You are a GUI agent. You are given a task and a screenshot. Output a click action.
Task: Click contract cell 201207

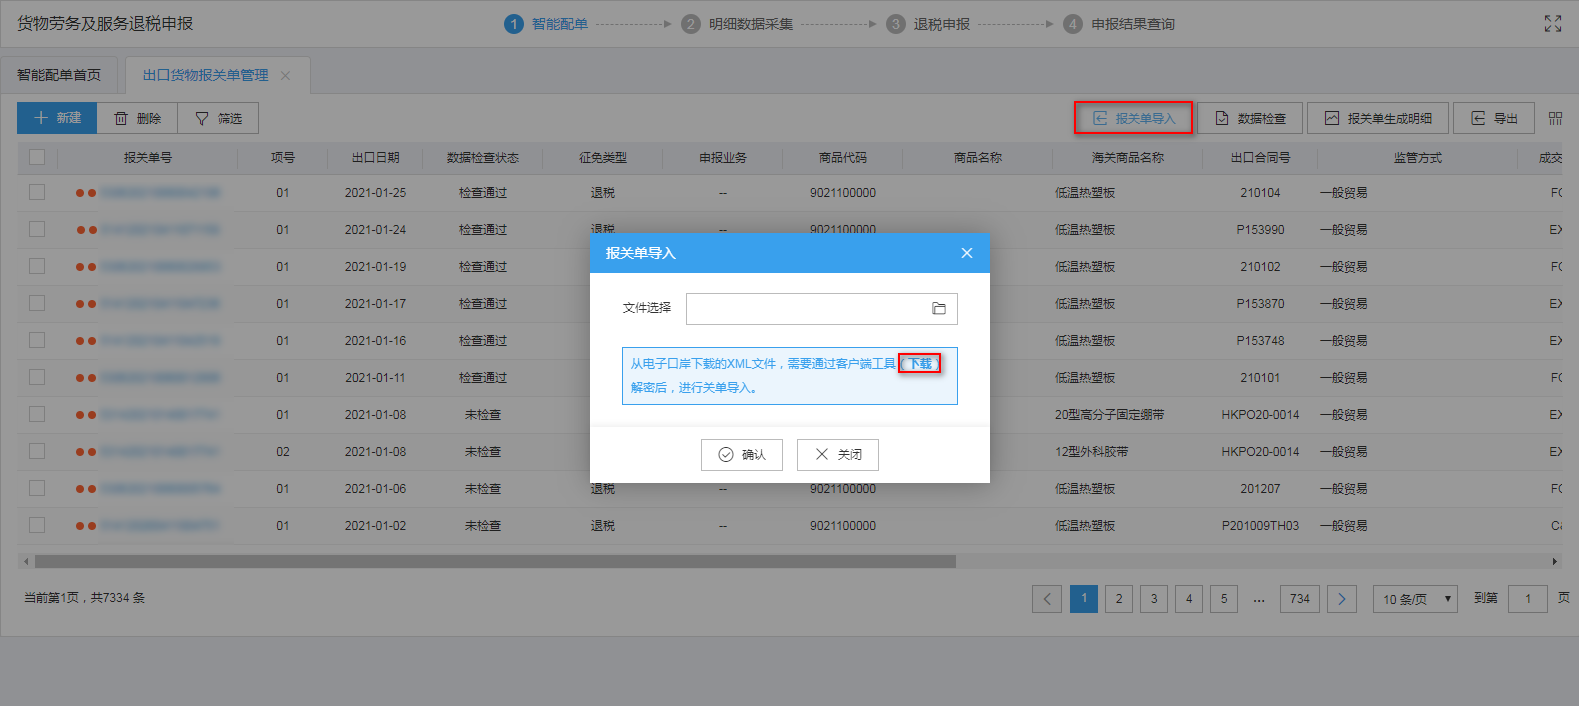[1260, 489]
